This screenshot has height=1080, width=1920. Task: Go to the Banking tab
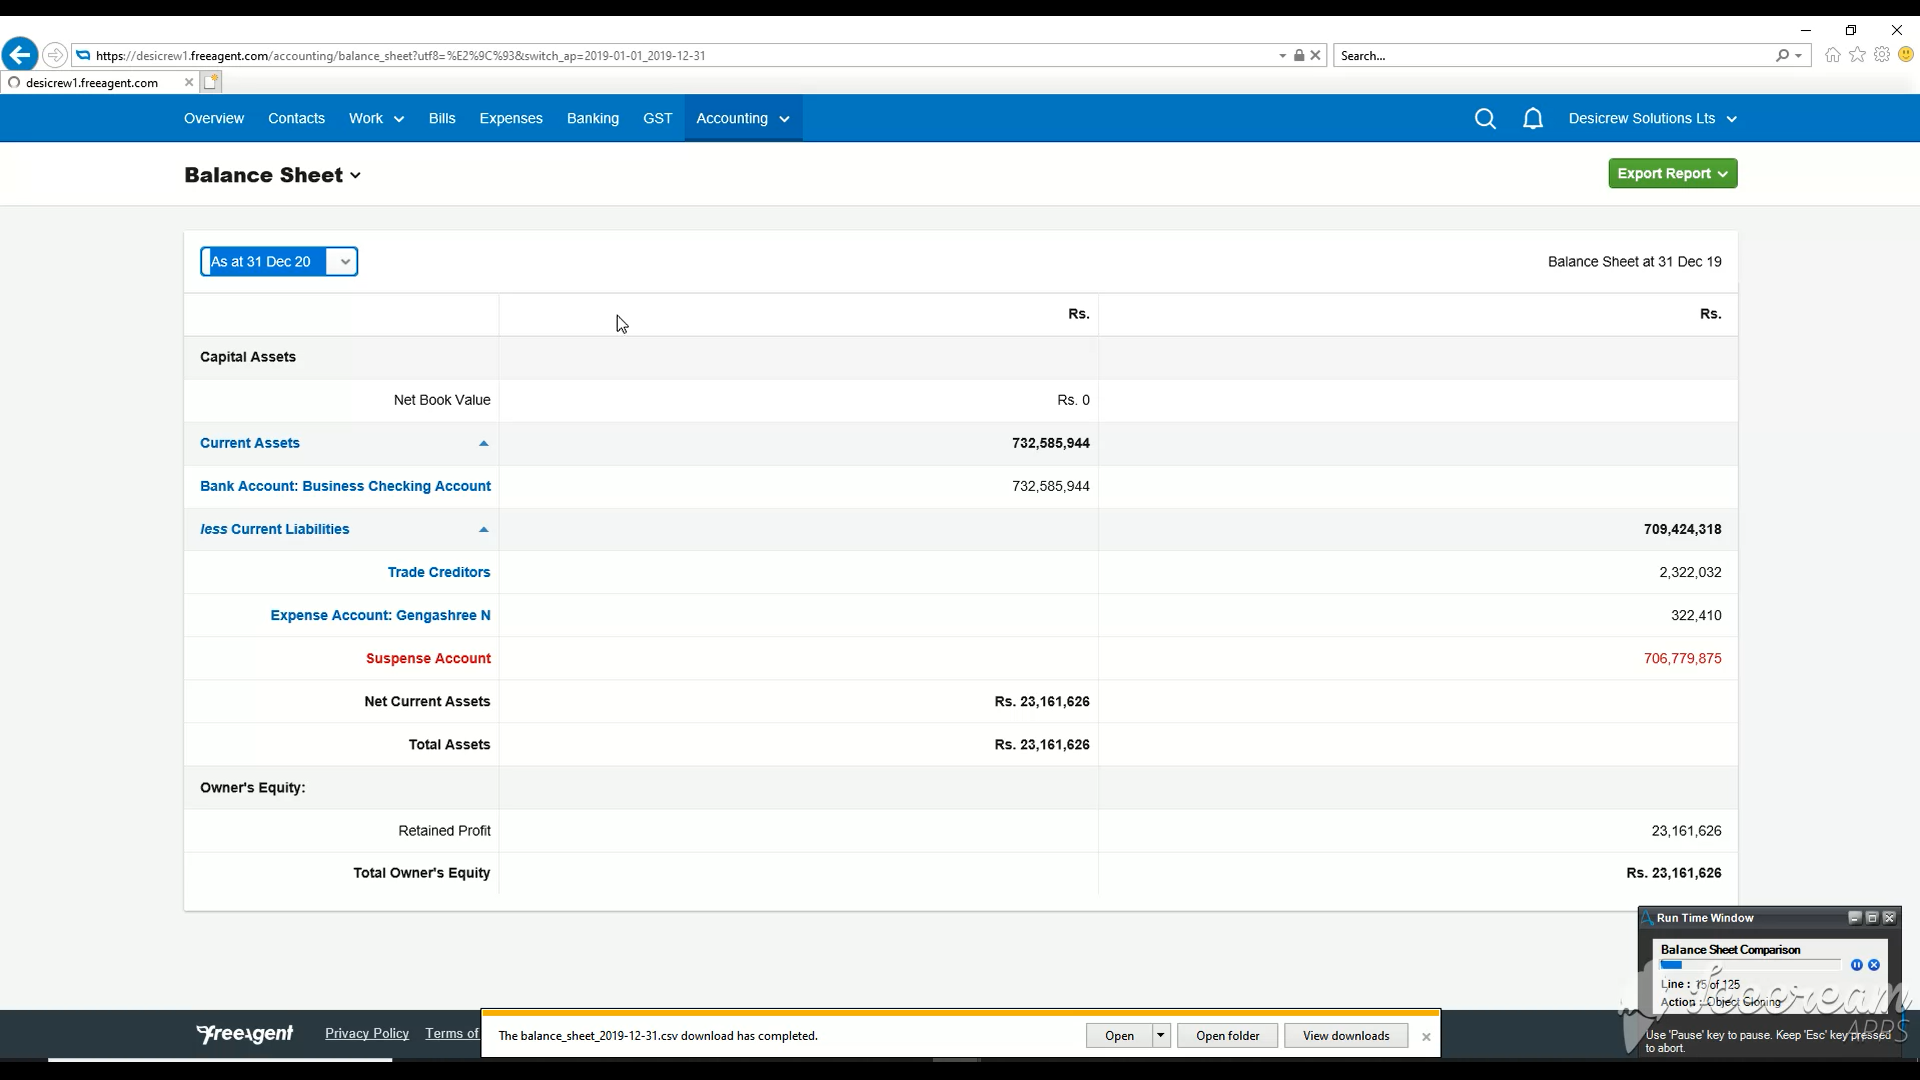point(592,118)
